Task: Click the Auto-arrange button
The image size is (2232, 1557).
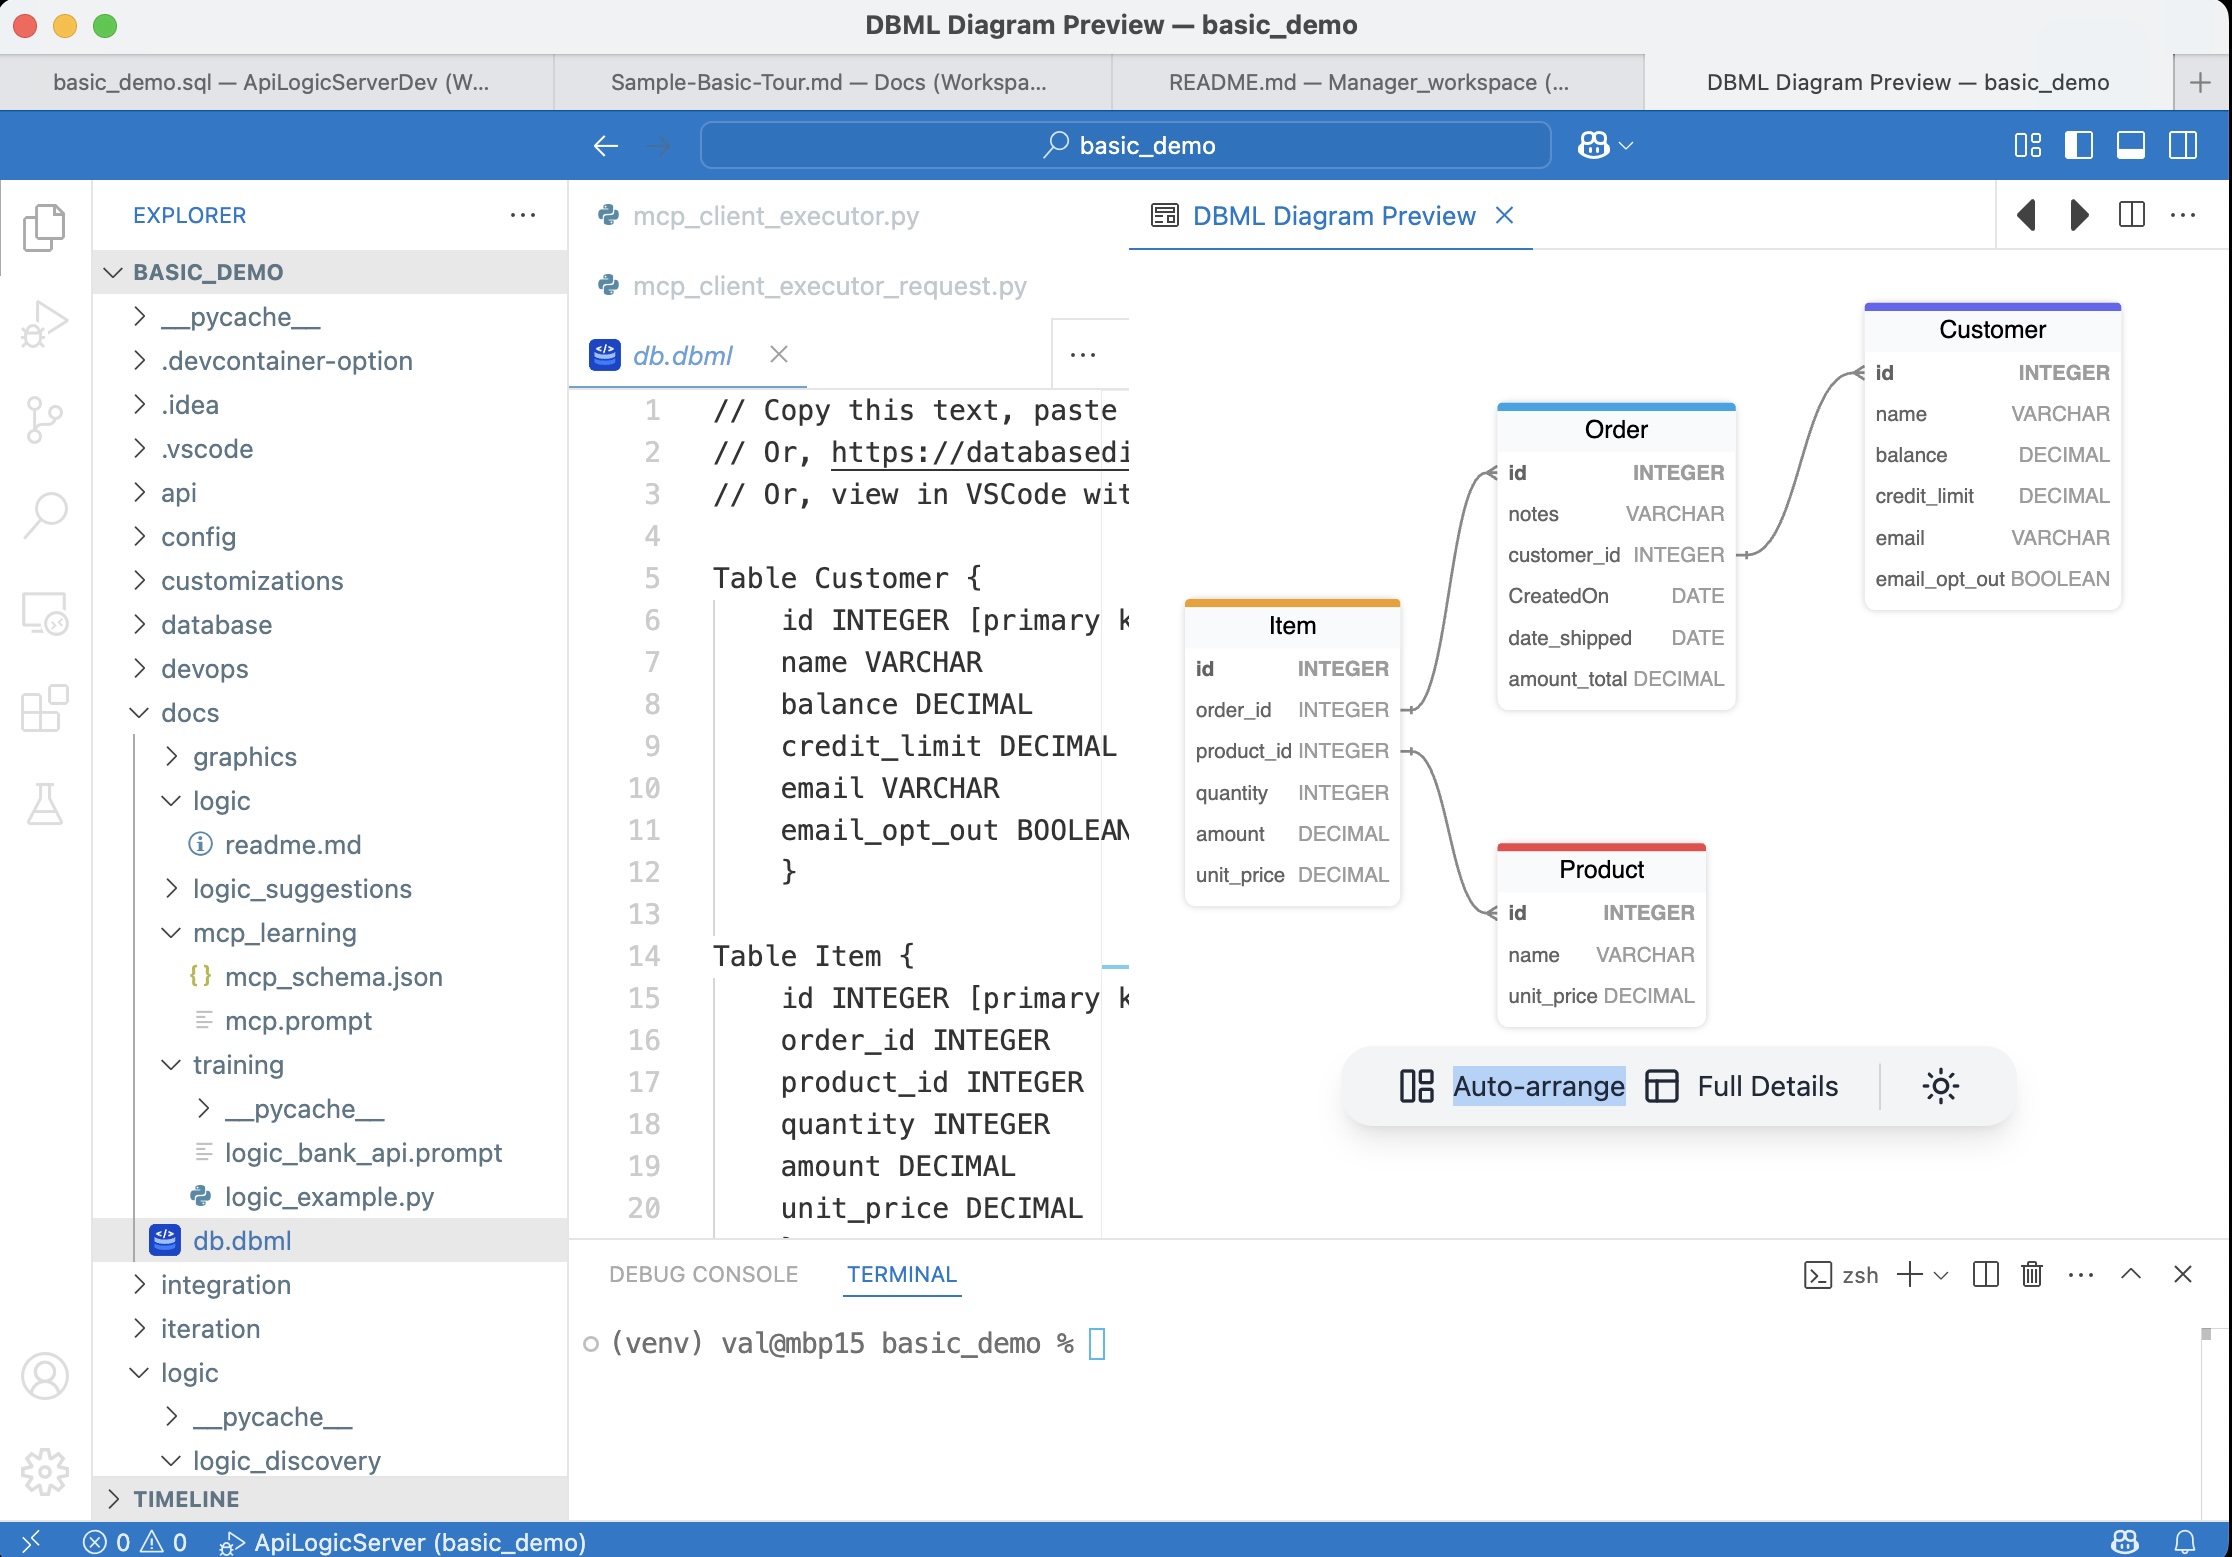Action: (x=1537, y=1086)
